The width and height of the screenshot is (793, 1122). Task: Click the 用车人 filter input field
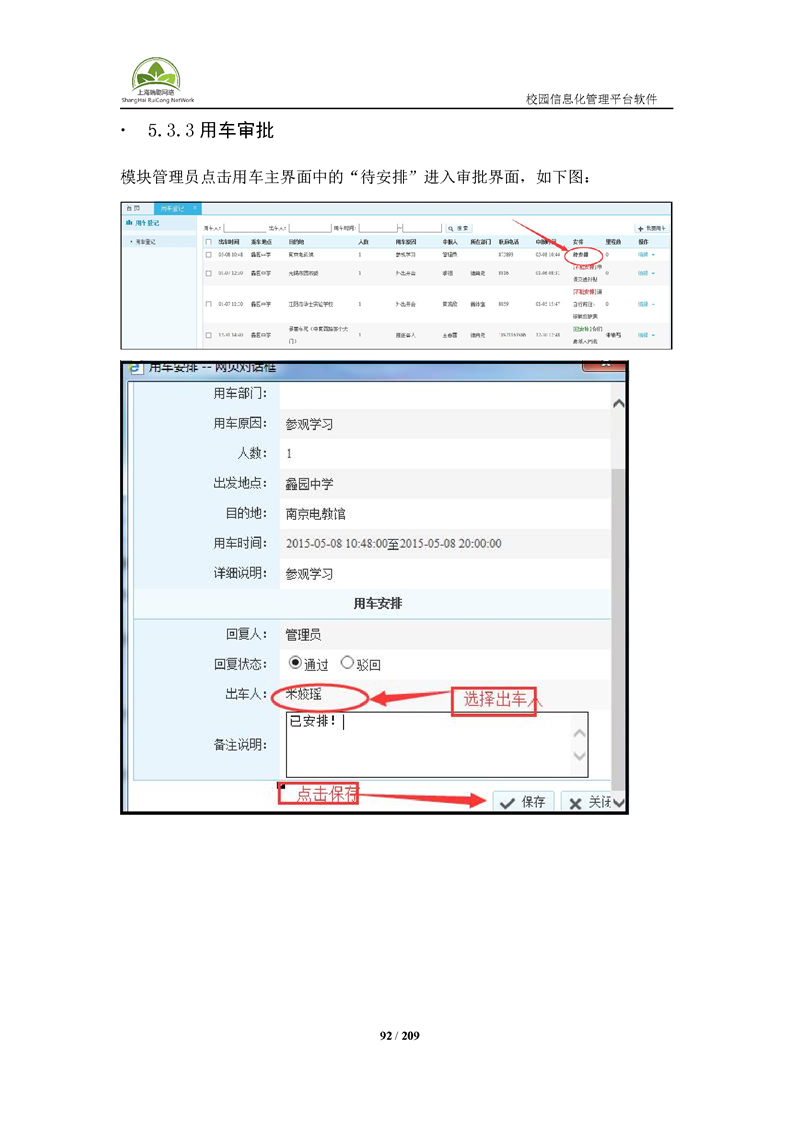[245, 228]
